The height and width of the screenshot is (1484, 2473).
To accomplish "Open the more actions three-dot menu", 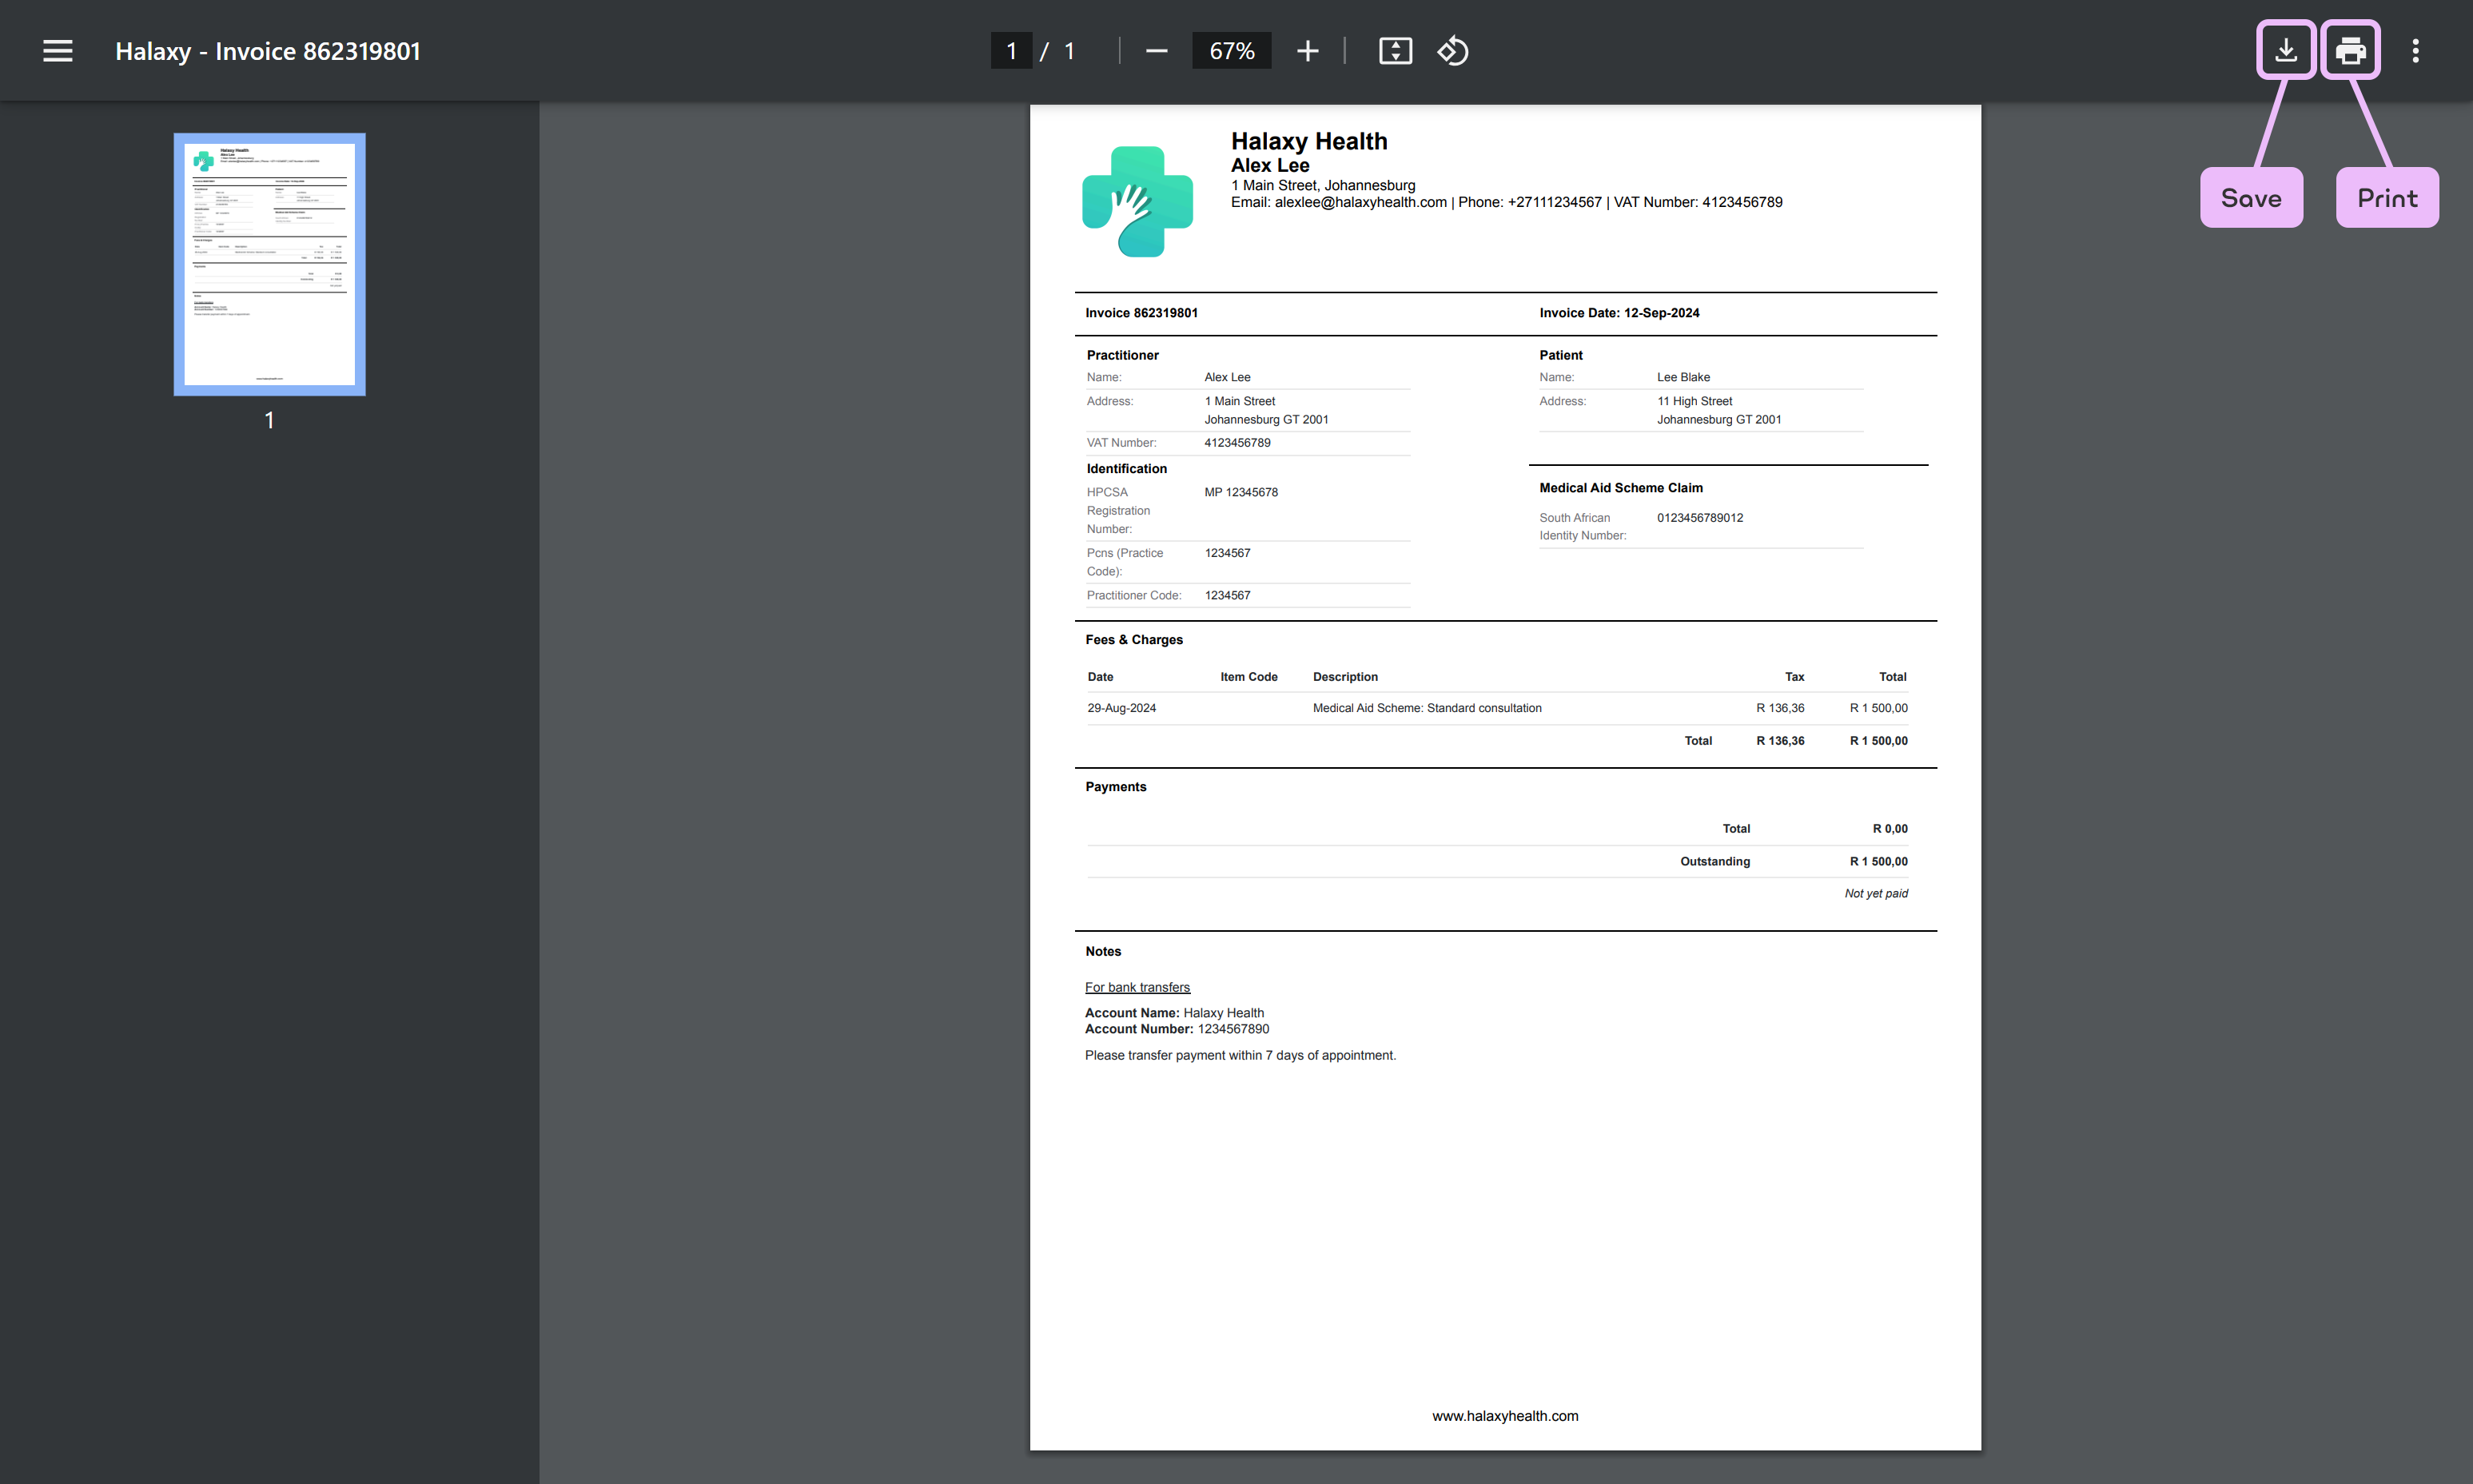I will [x=2415, y=51].
